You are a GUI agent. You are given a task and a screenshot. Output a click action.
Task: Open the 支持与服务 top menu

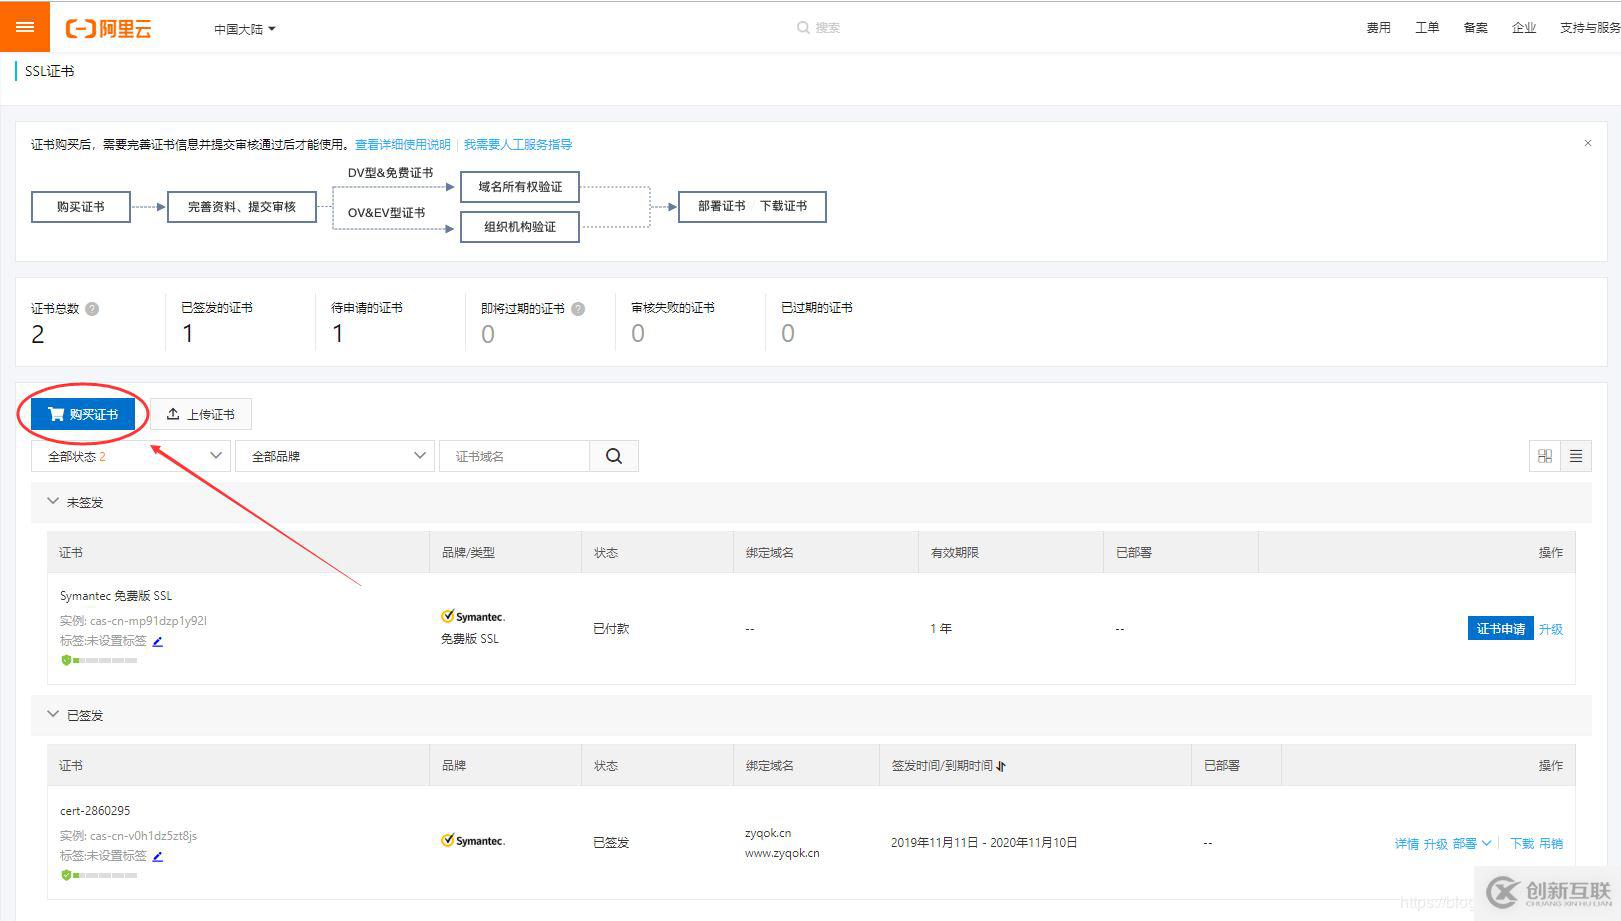(1589, 28)
